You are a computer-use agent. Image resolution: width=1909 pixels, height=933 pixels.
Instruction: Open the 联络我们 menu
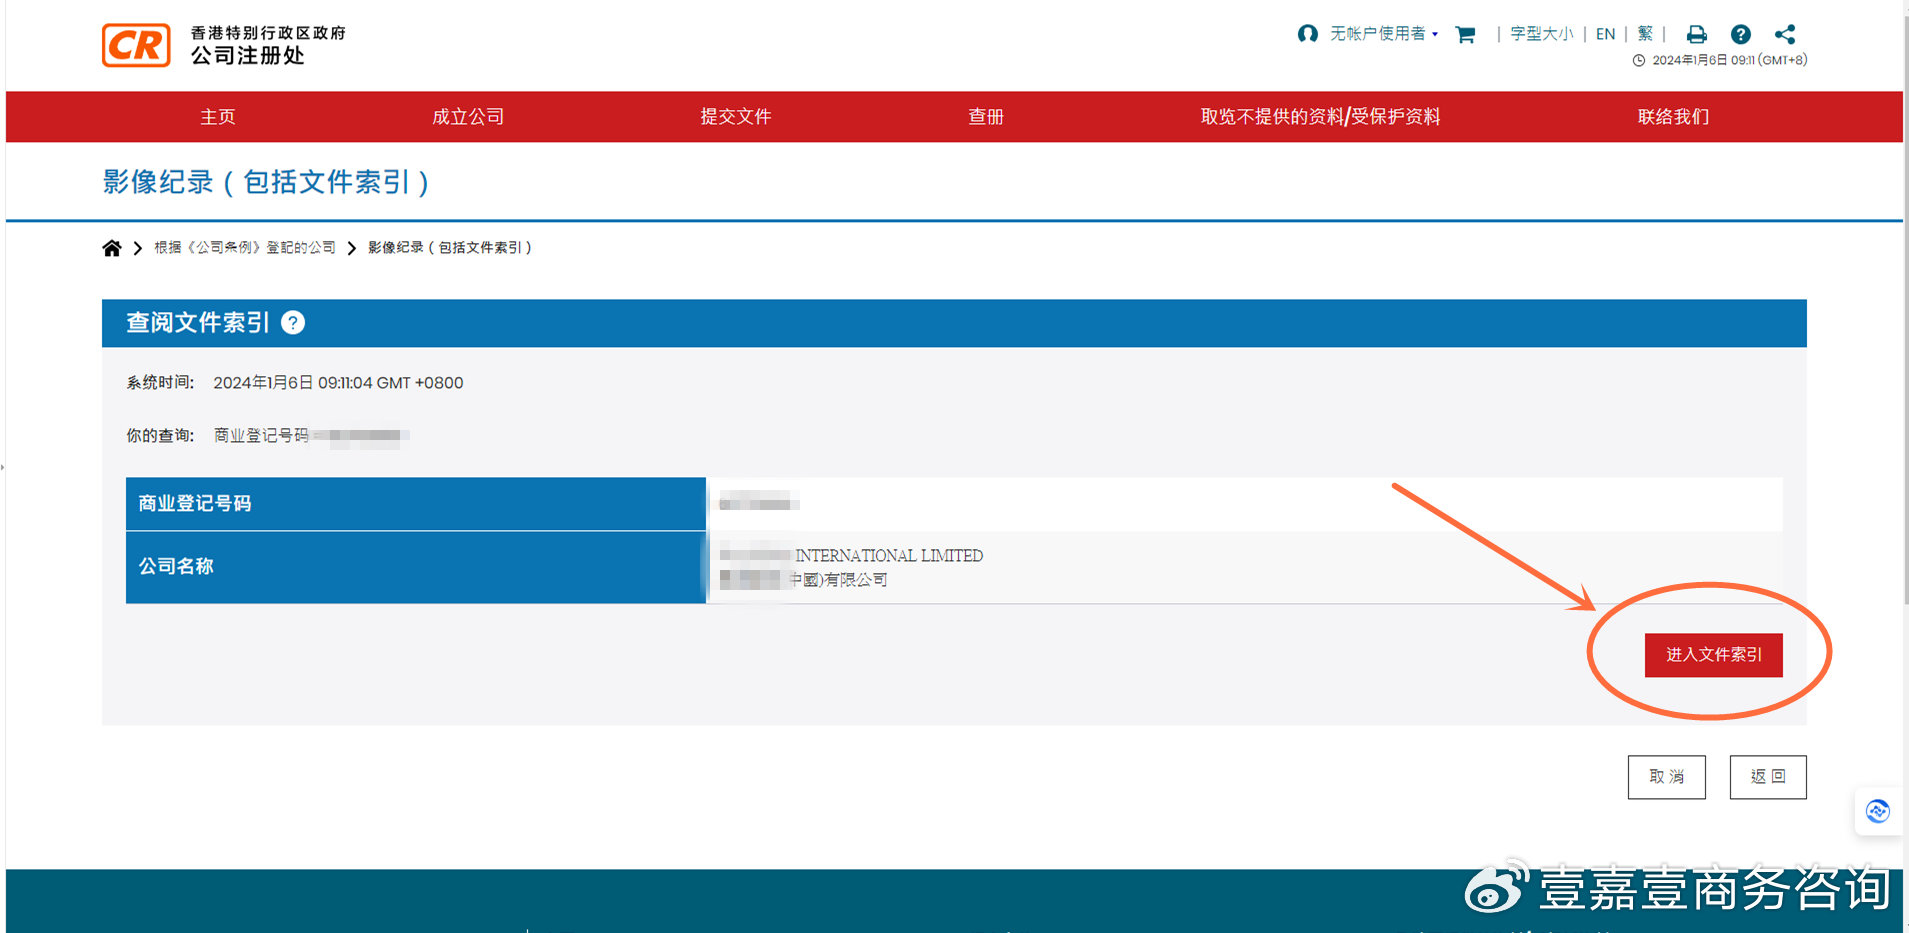[1673, 117]
